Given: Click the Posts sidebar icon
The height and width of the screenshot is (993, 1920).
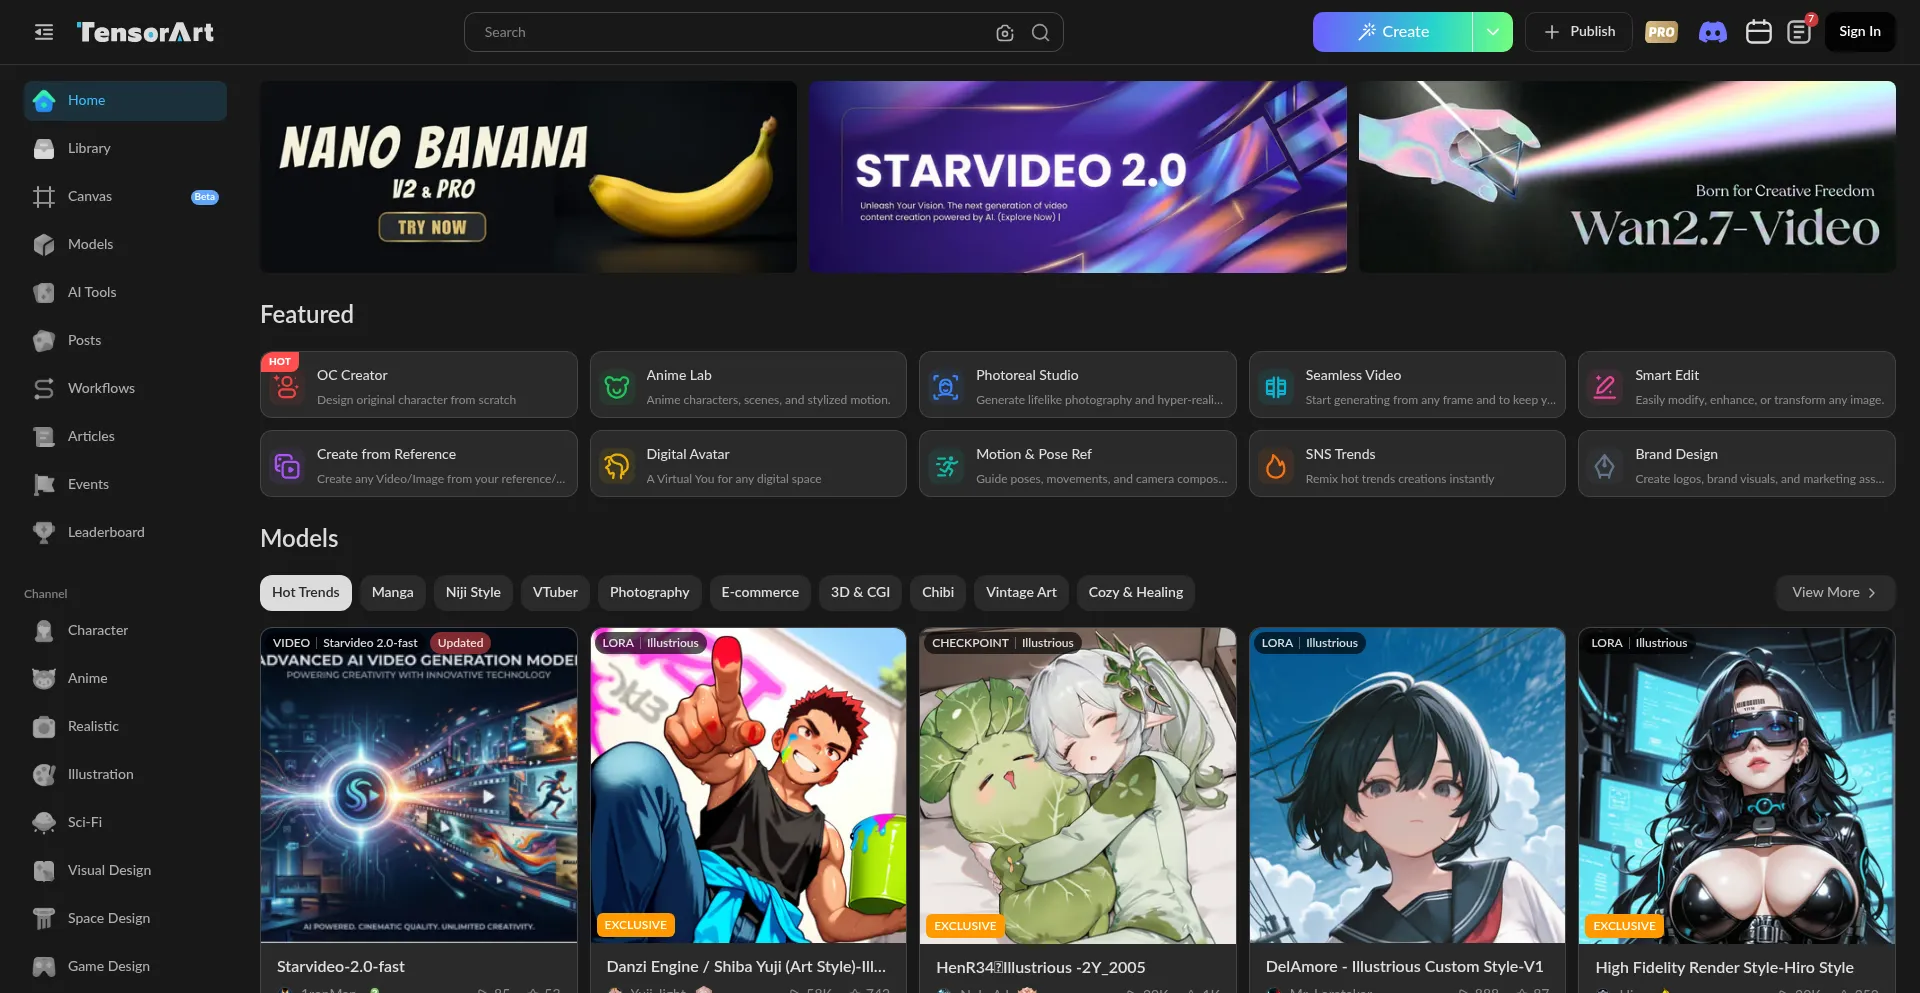Looking at the screenshot, I should [44, 340].
